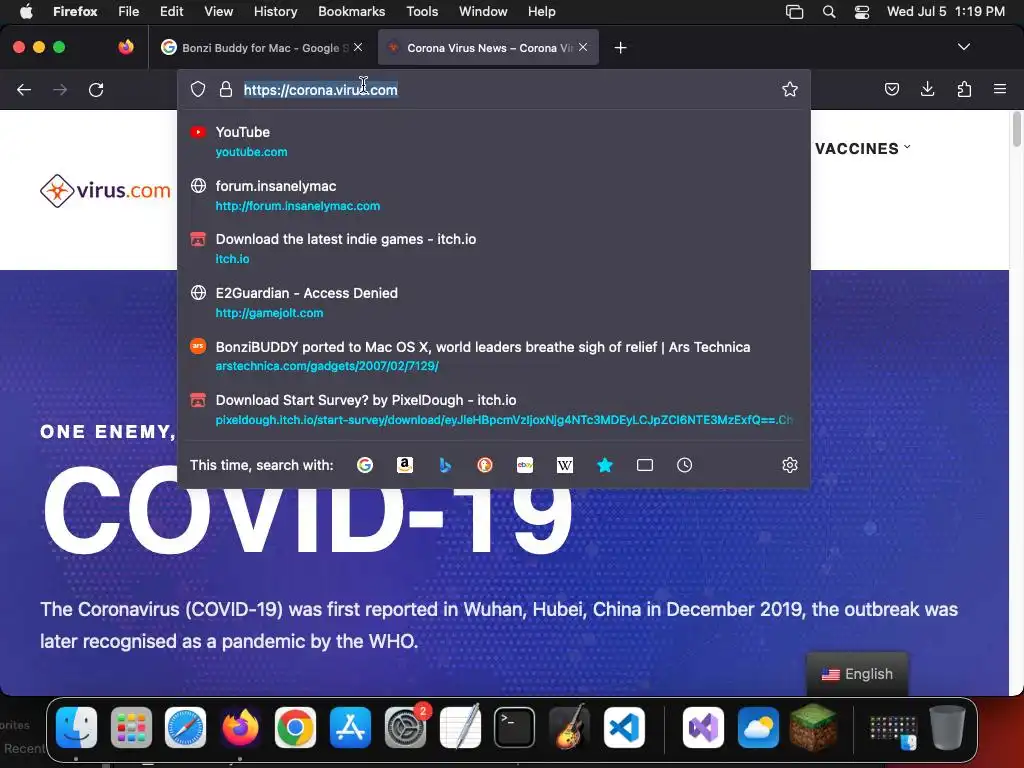Screen dimensions: 1024x768
Task: Open a new tab with plus
Action: tap(620, 48)
